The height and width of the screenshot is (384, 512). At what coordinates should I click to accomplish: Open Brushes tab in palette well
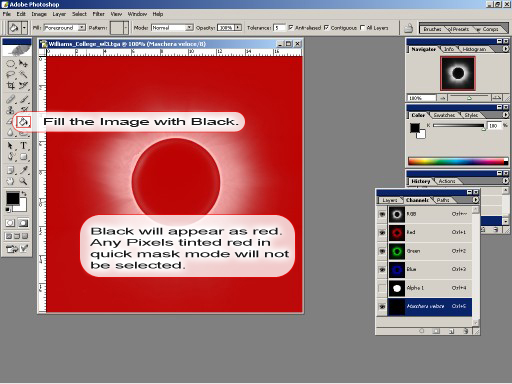tap(432, 29)
